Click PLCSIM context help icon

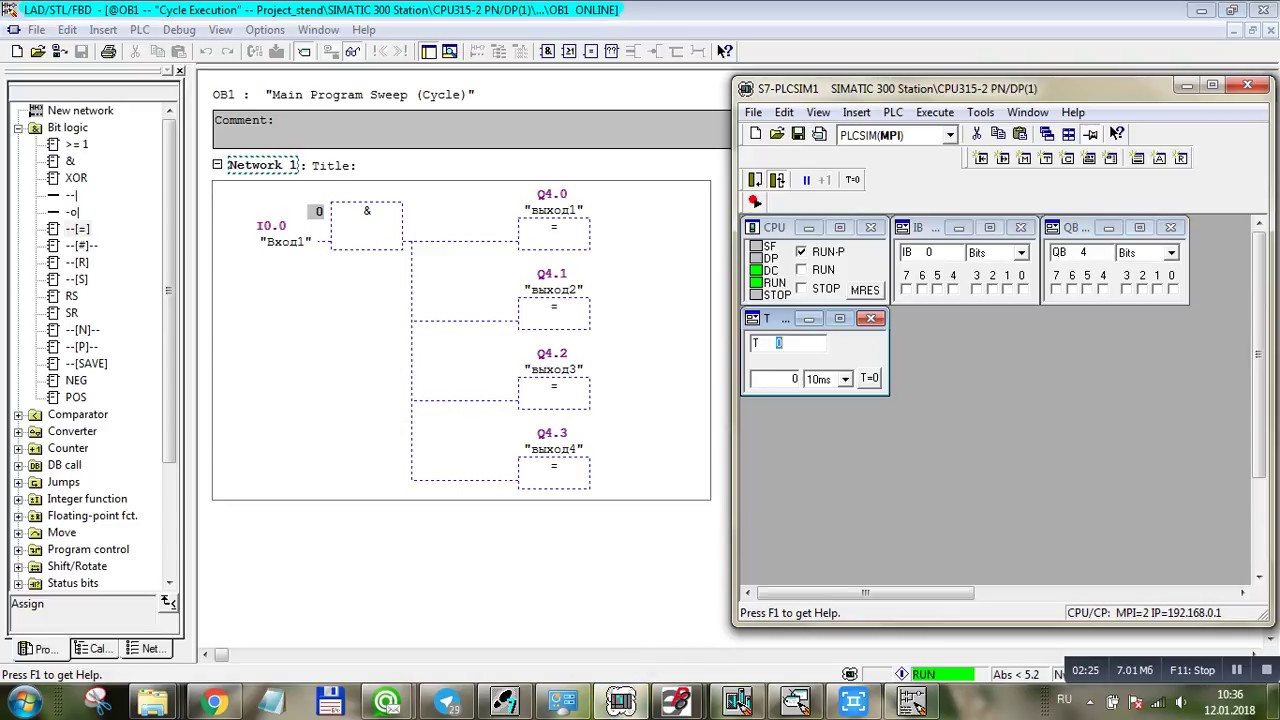pos(1117,134)
